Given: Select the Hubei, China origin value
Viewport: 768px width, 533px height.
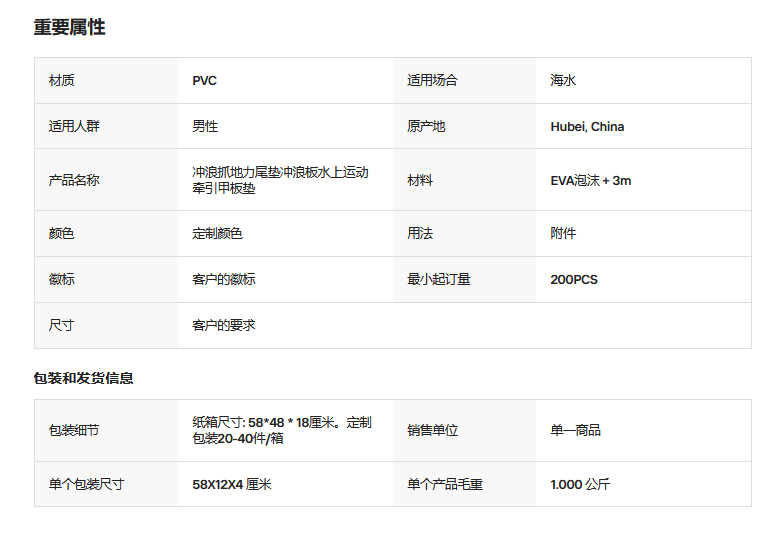Looking at the screenshot, I should 587,127.
